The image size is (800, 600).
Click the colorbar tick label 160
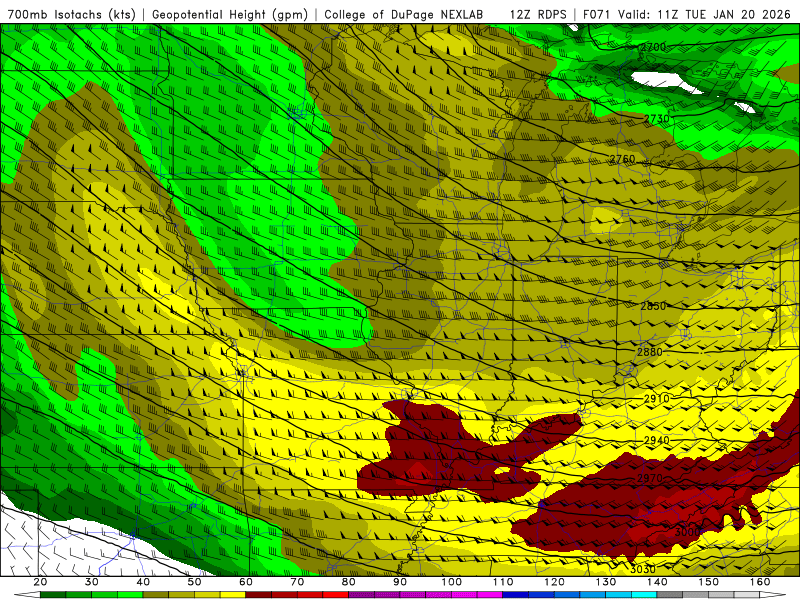click(x=760, y=582)
